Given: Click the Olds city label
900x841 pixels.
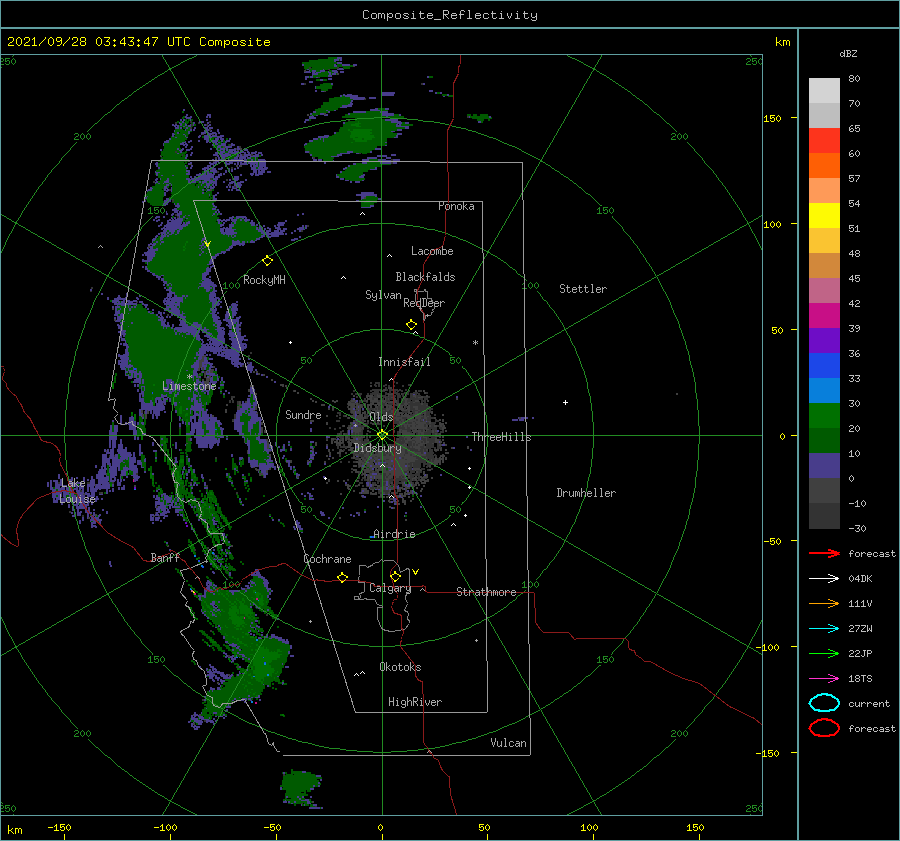Looking at the screenshot, I should [381, 417].
